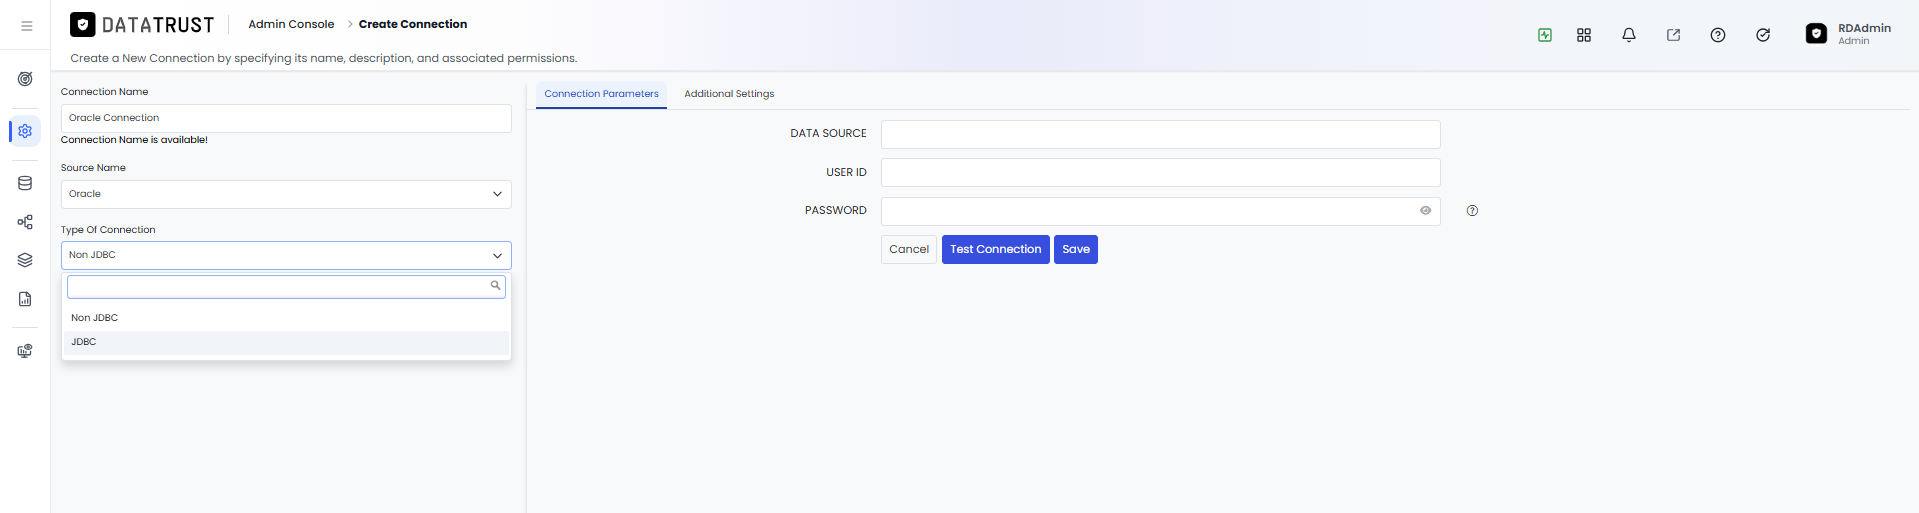Focus the USER ID input field
This screenshot has width=1919, height=513.
coord(1160,172)
